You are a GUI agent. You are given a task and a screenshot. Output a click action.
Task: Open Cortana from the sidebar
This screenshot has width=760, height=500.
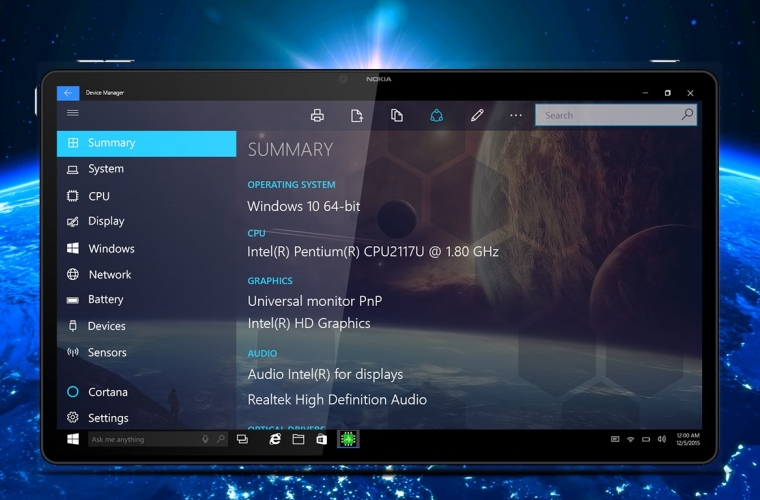tap(146, 392)
